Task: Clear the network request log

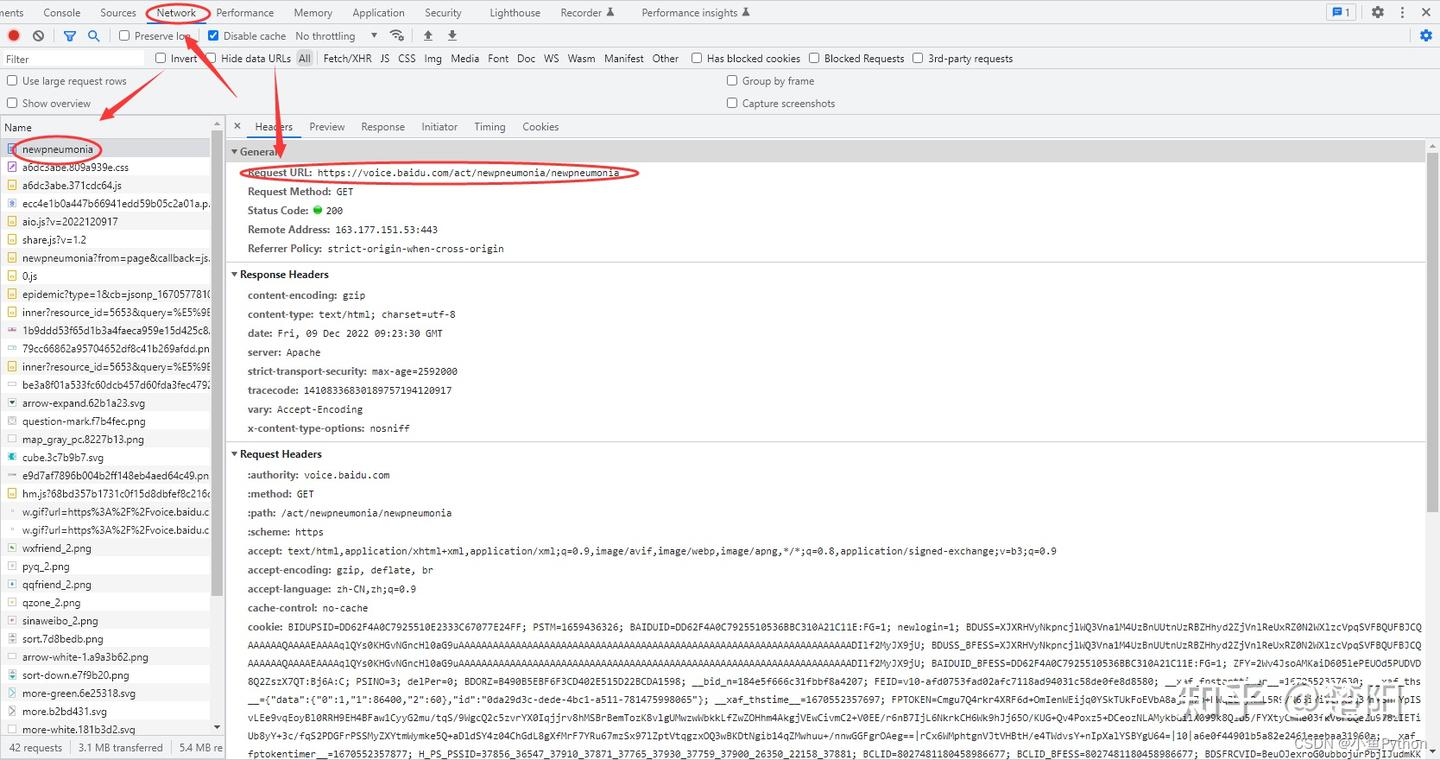Action: (38, 35)
